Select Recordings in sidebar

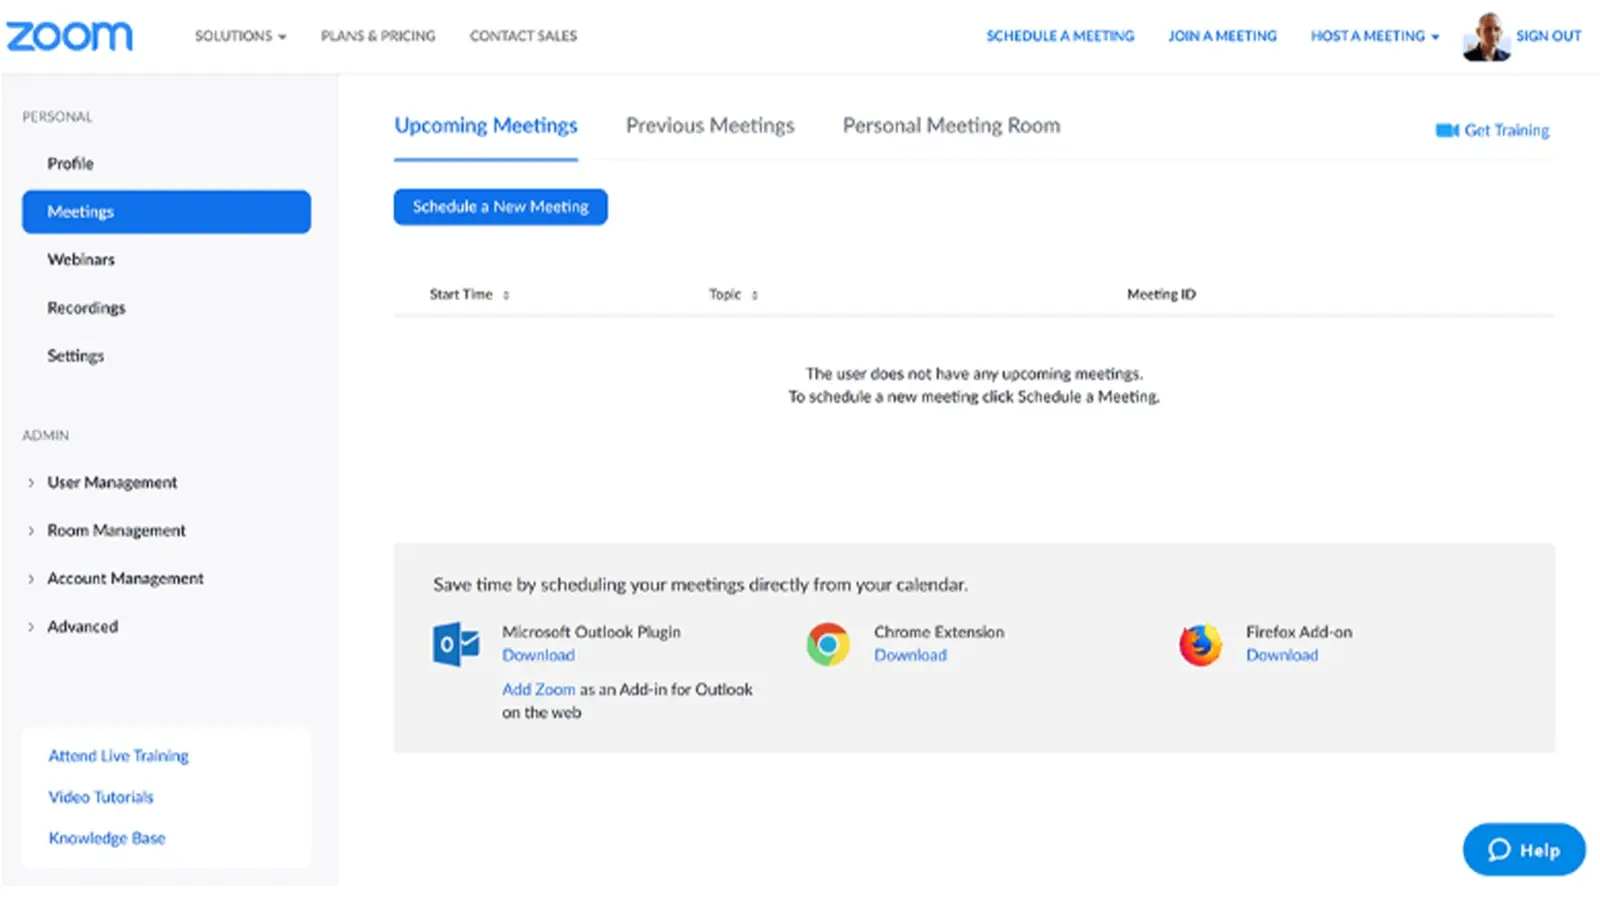click(86, 307)
